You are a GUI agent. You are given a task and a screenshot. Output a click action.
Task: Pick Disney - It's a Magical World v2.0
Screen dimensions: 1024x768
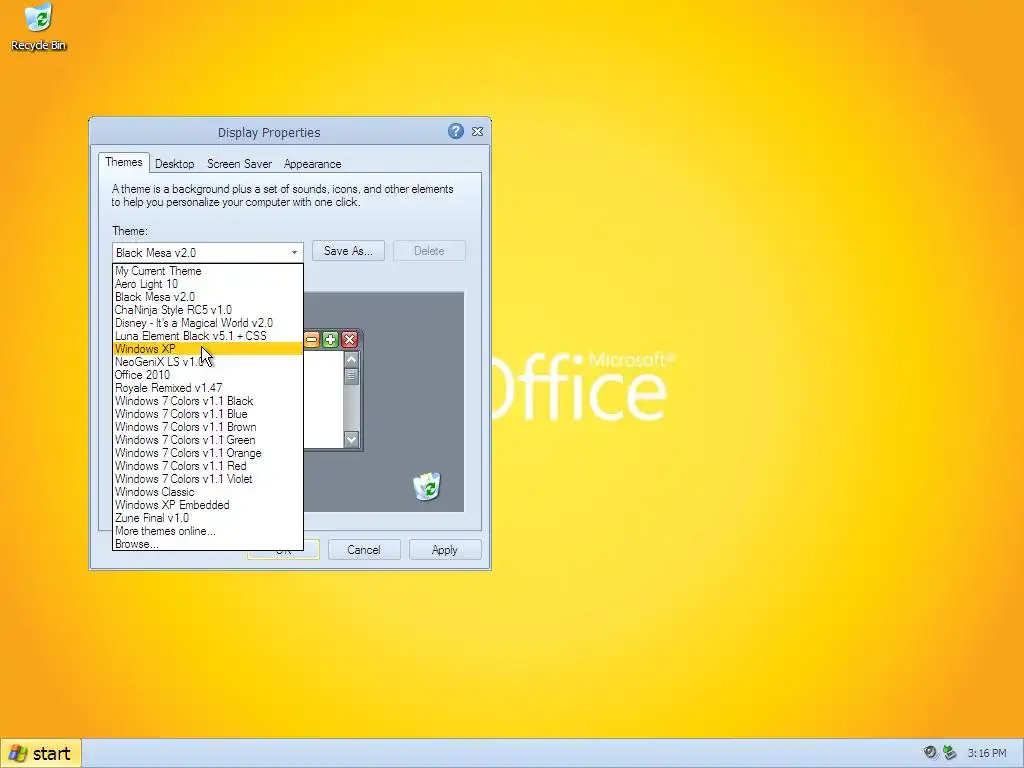pos(208,323)
